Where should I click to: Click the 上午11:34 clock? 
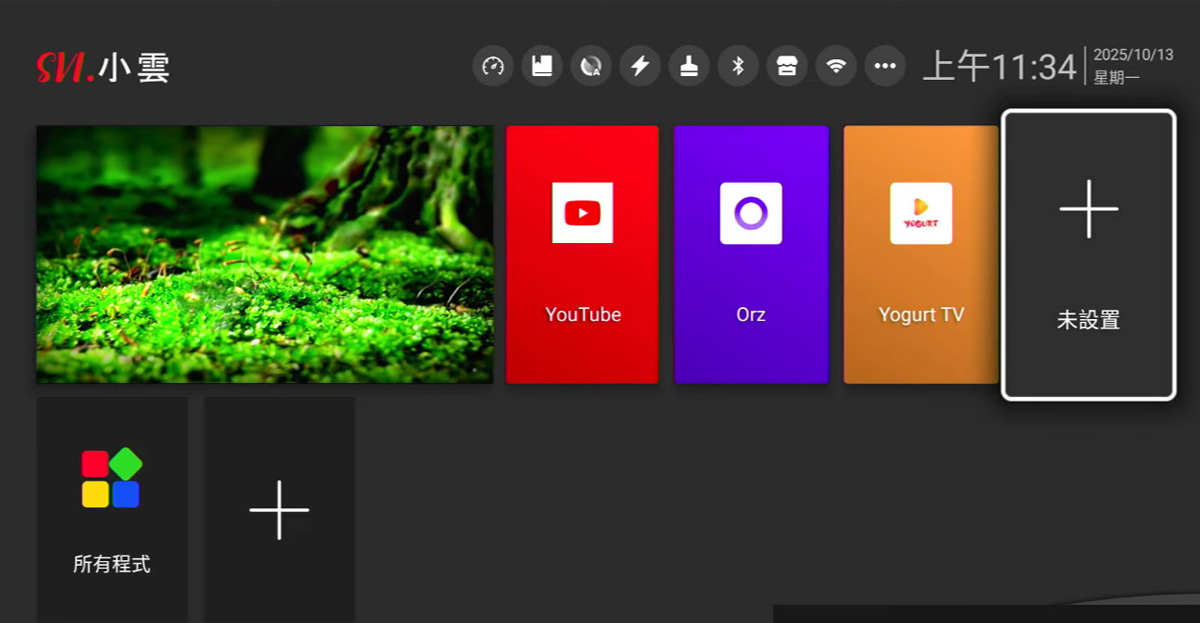(x=998, y=67)
